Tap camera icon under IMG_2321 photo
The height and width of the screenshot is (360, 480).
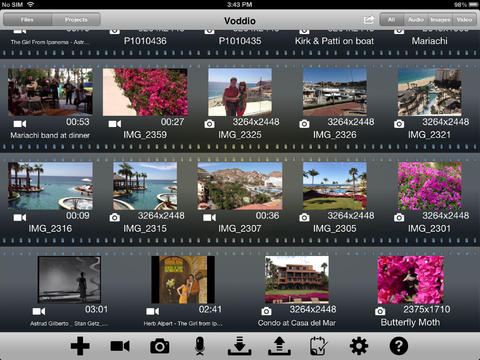[399, 124]
